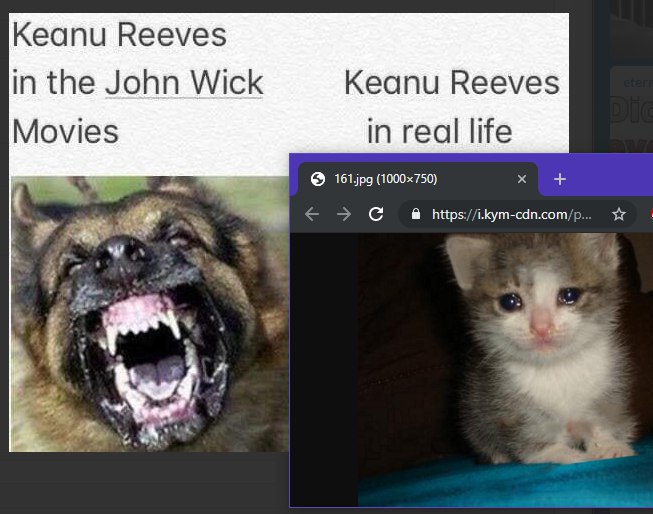Select the 161.jpg (1000×750) tab

(x=418, y=179)
